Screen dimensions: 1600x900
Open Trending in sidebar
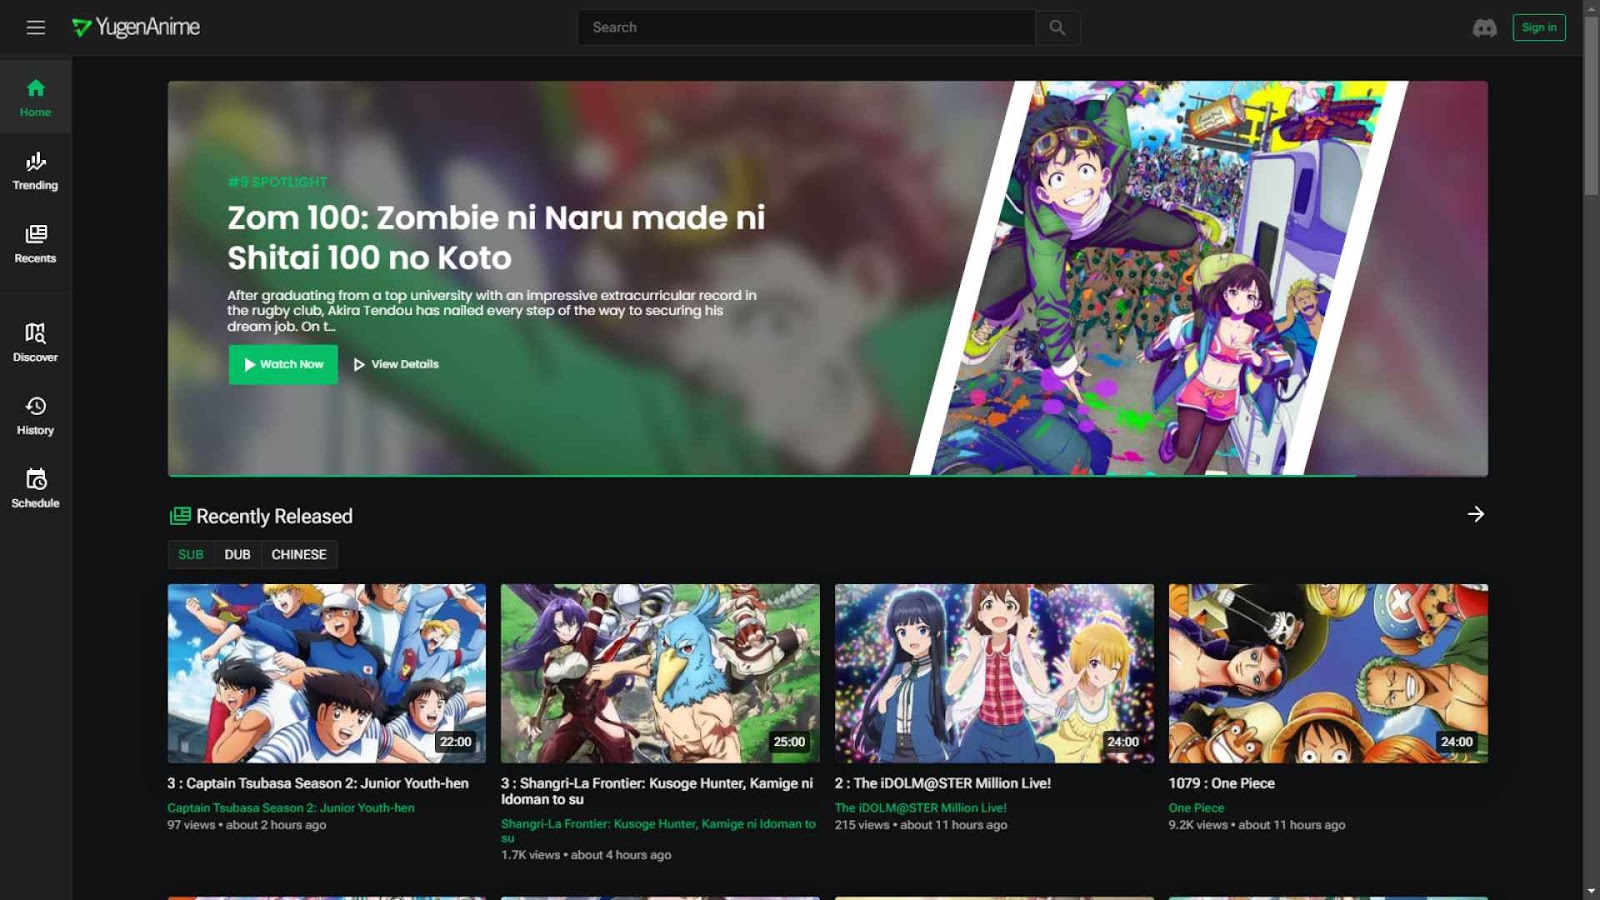pos(36,171)
